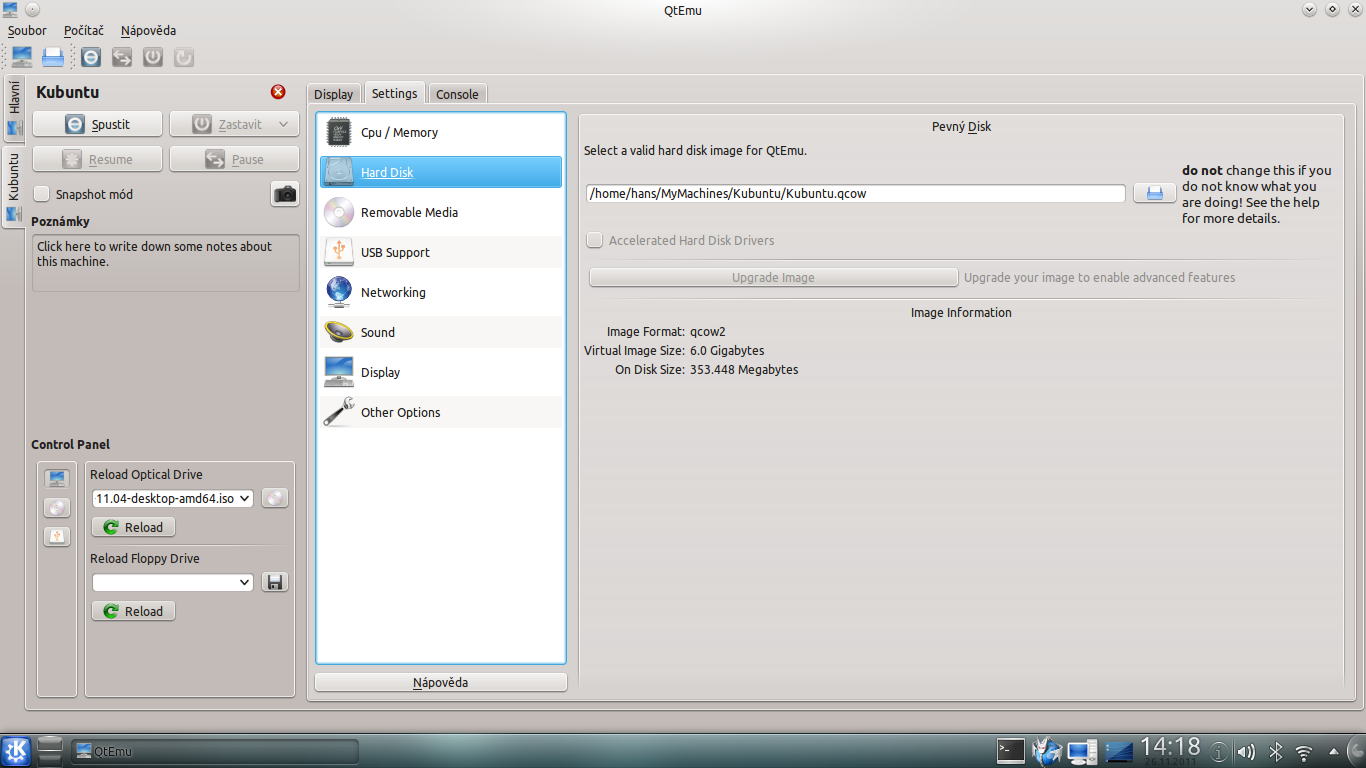The width and height of the screenshot is (1366, 768).
Task: Click the Nápověda button below the settings list
Action: pos(441,682)
